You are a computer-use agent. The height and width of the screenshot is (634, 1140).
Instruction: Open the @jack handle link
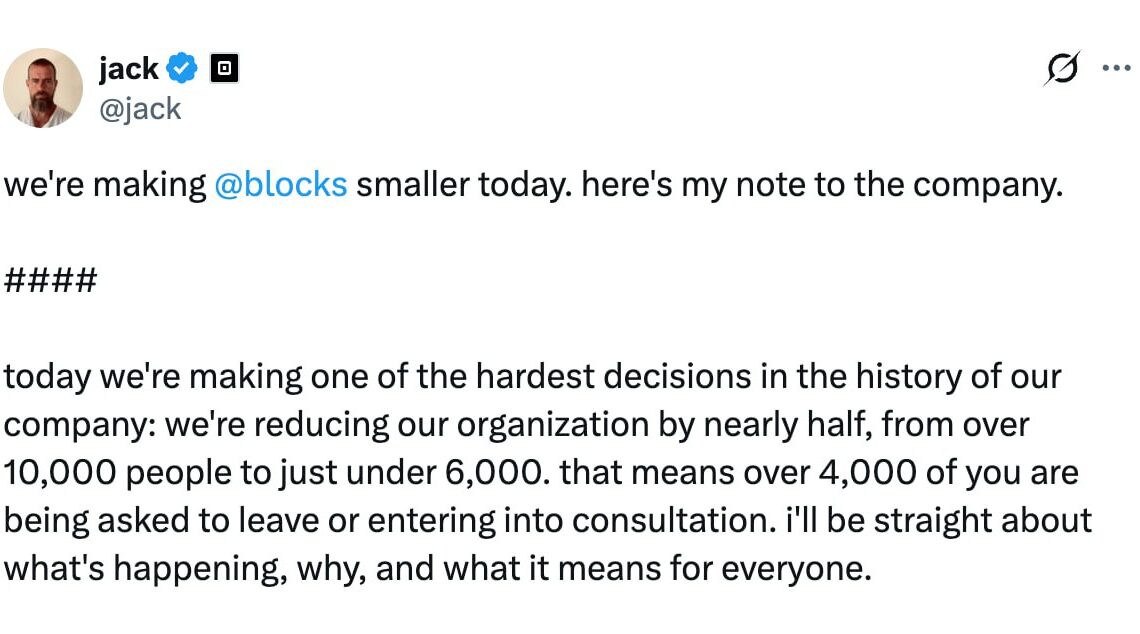140,108
